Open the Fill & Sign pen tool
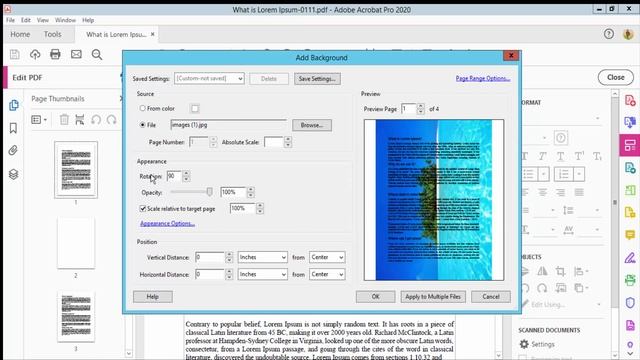The width and height of the screenshot is (640, 360). (x=630, y=258)
